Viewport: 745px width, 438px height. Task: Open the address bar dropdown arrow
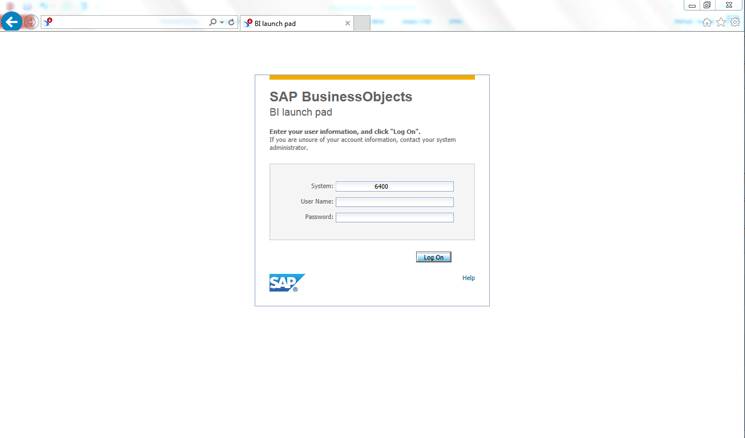[222, 22]
